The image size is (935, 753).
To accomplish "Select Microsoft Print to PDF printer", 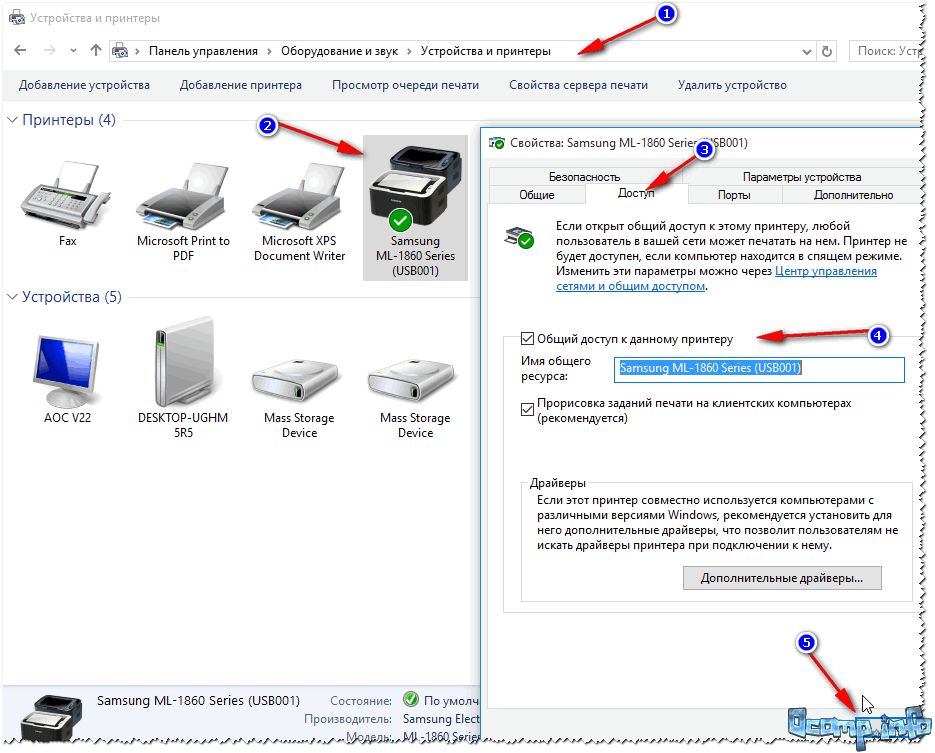I will [x=183, y=195].
